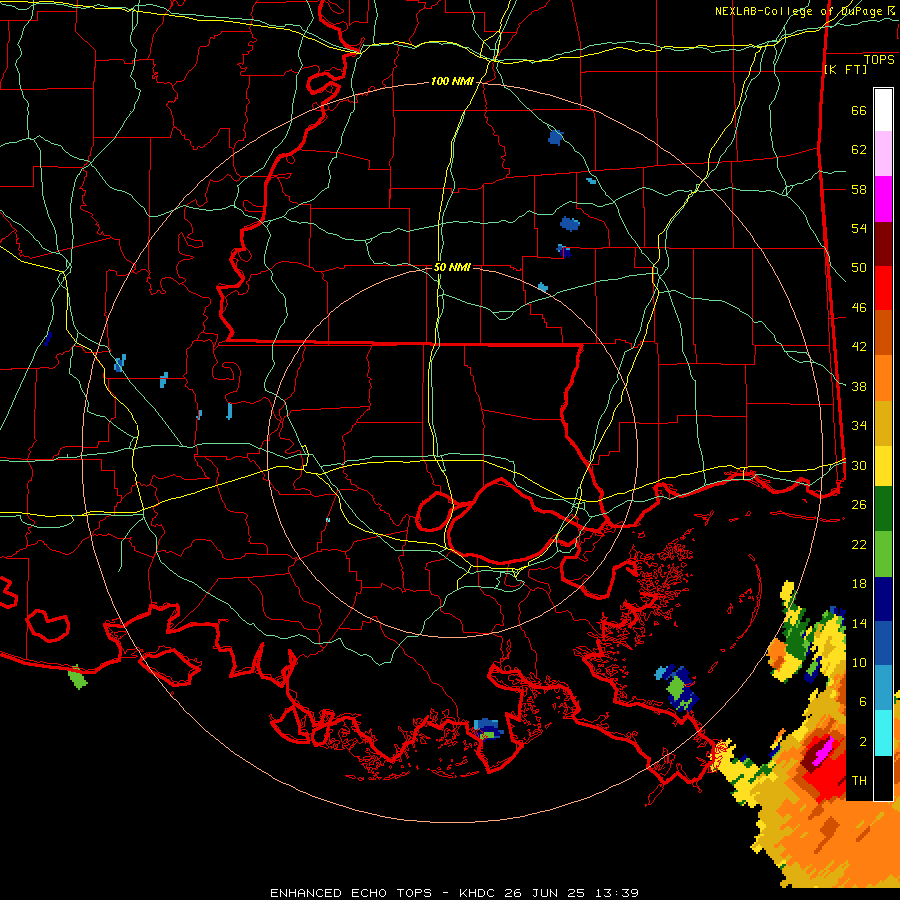Viewport: 900px width, 900px height.
Task: Click the black TH threshold swatch
Action: coord(883,778)
